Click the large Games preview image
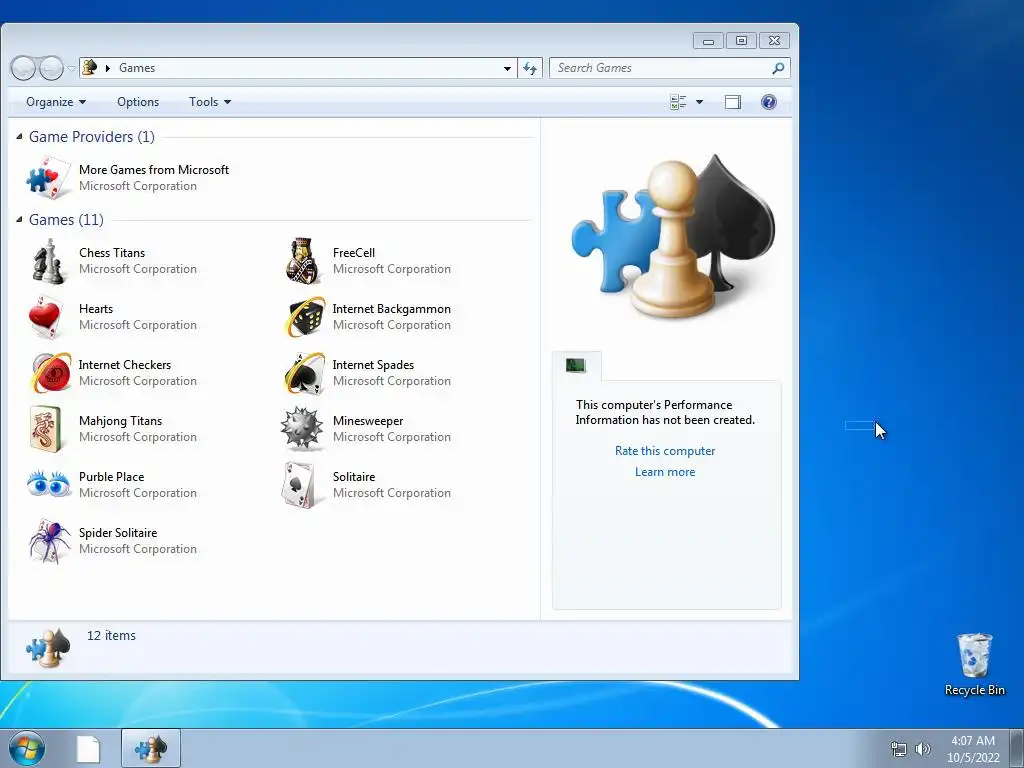The image size is (1024, 768). (x=673, y=236)
